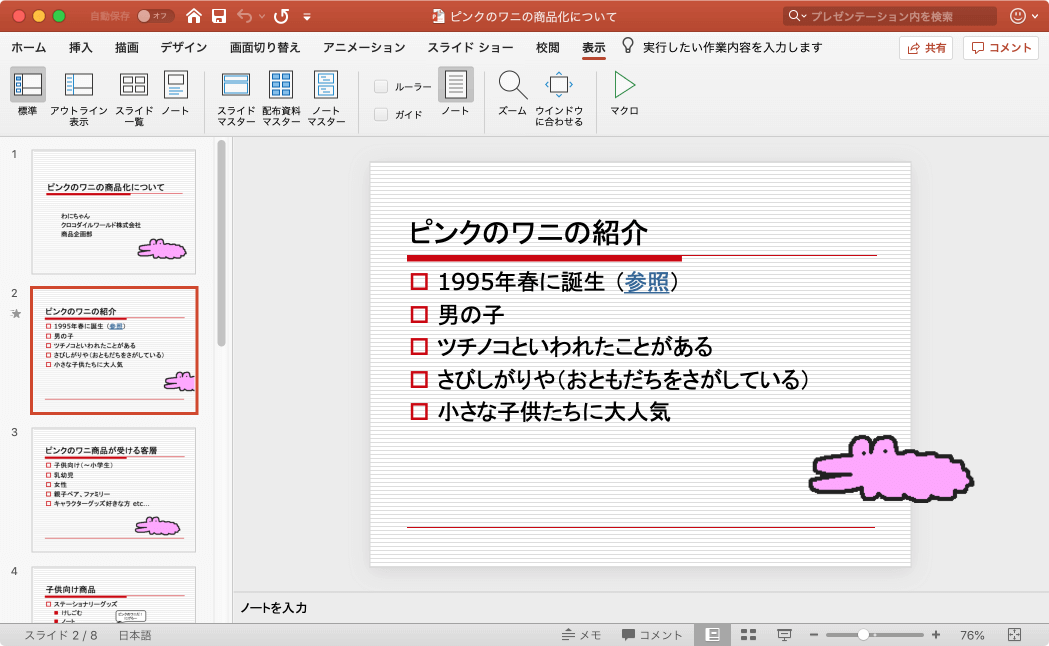
Task: Open the Transitions (画面切り替え) tab
Action: (x=265, y=47)
